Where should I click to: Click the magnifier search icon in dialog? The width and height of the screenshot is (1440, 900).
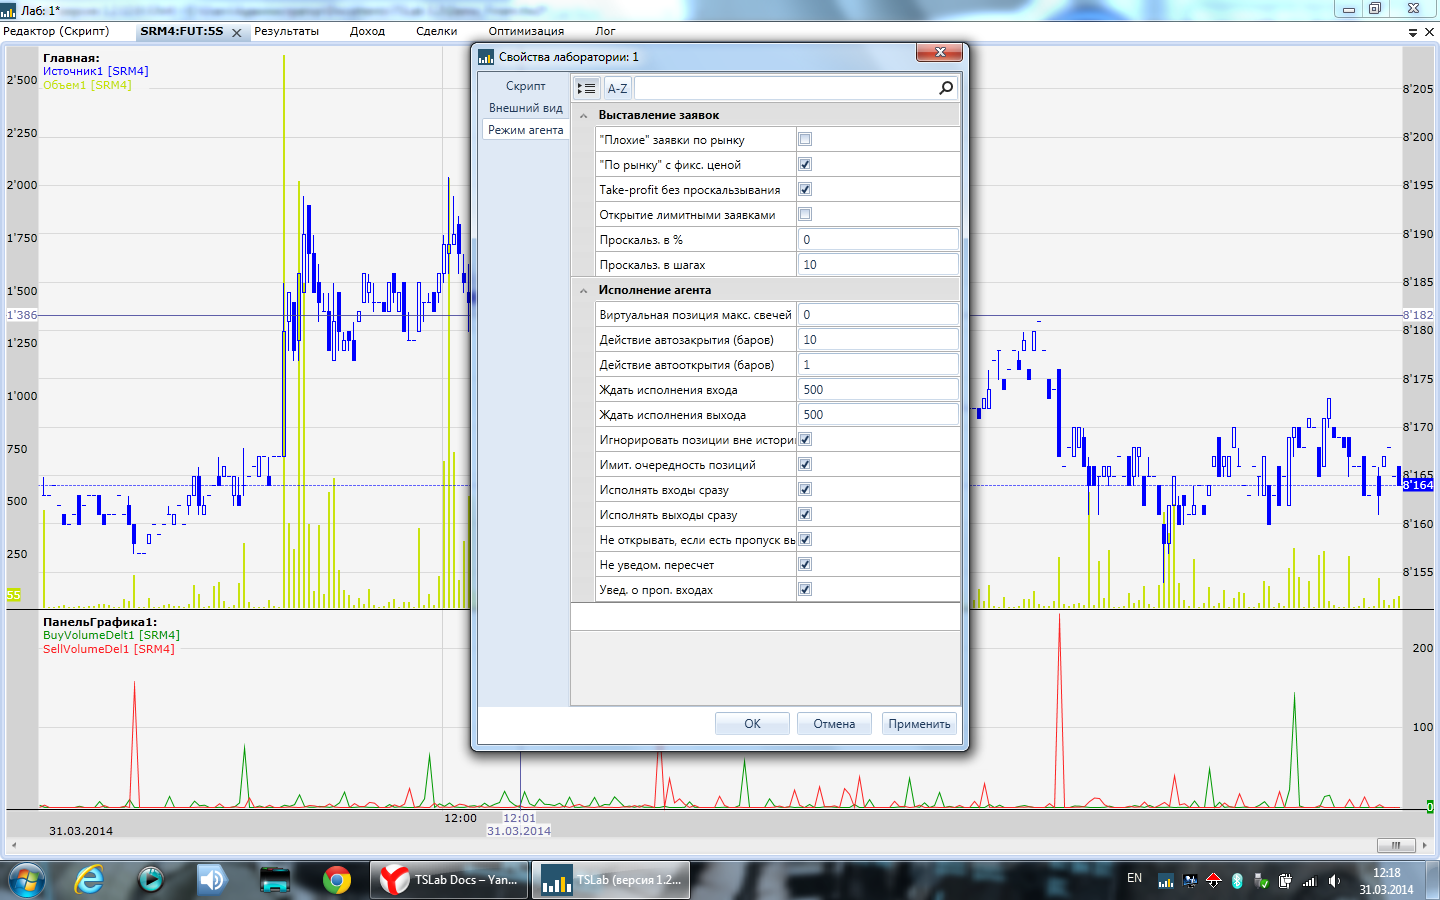point(946,88)
